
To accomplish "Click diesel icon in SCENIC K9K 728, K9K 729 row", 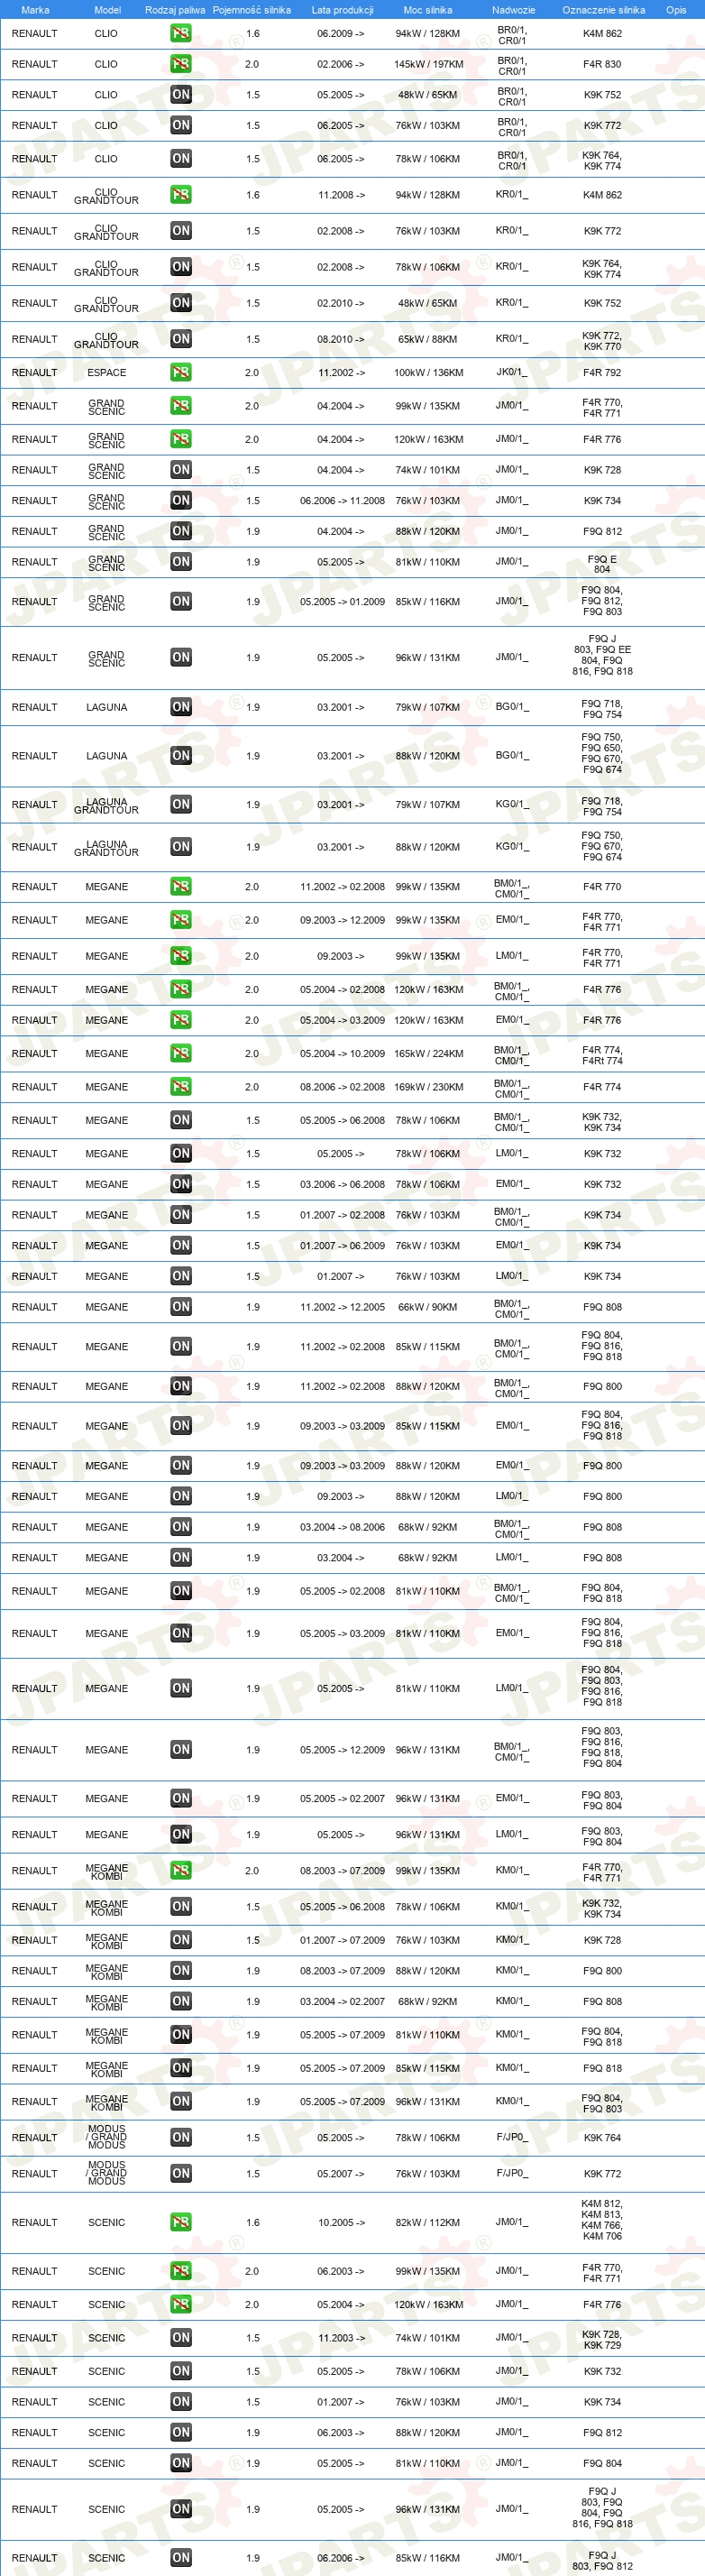I will [180, 2338].
